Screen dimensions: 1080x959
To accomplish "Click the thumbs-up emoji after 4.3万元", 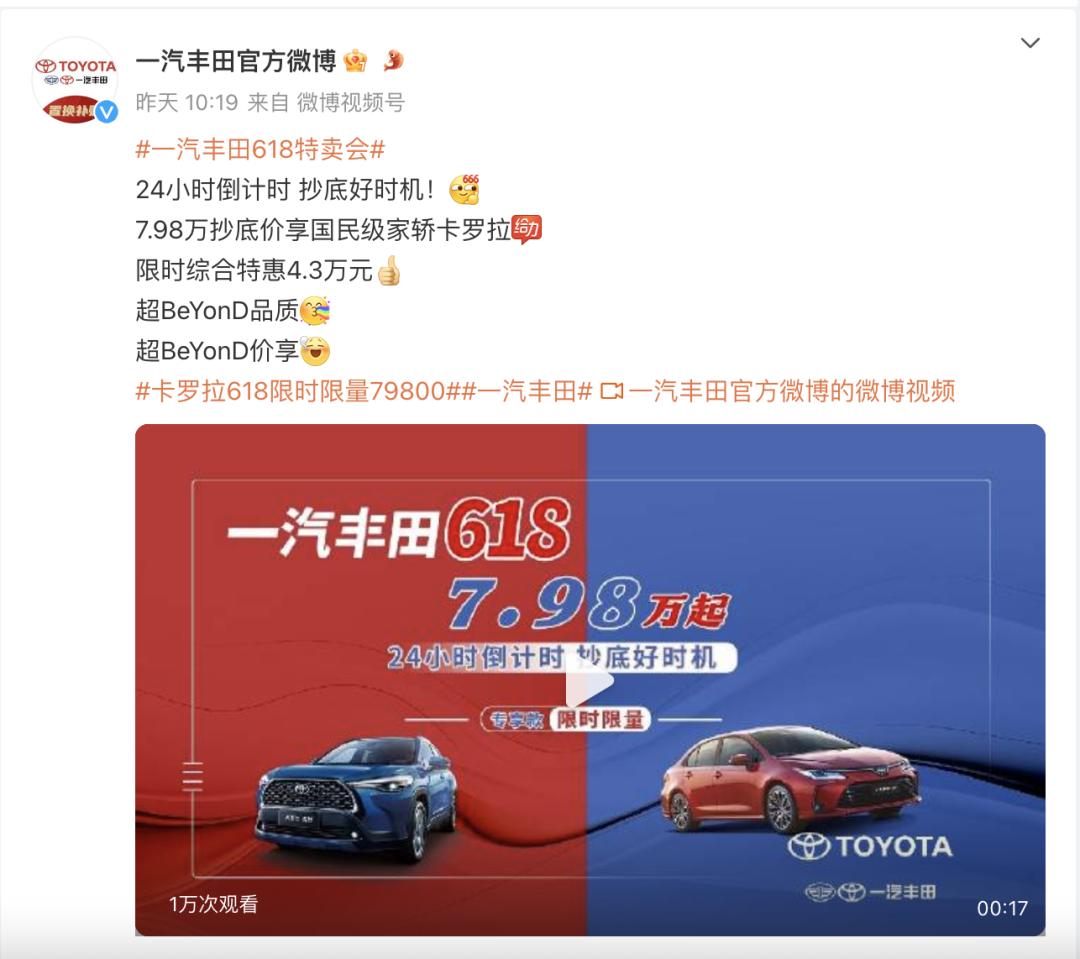I will coord(388,270).
